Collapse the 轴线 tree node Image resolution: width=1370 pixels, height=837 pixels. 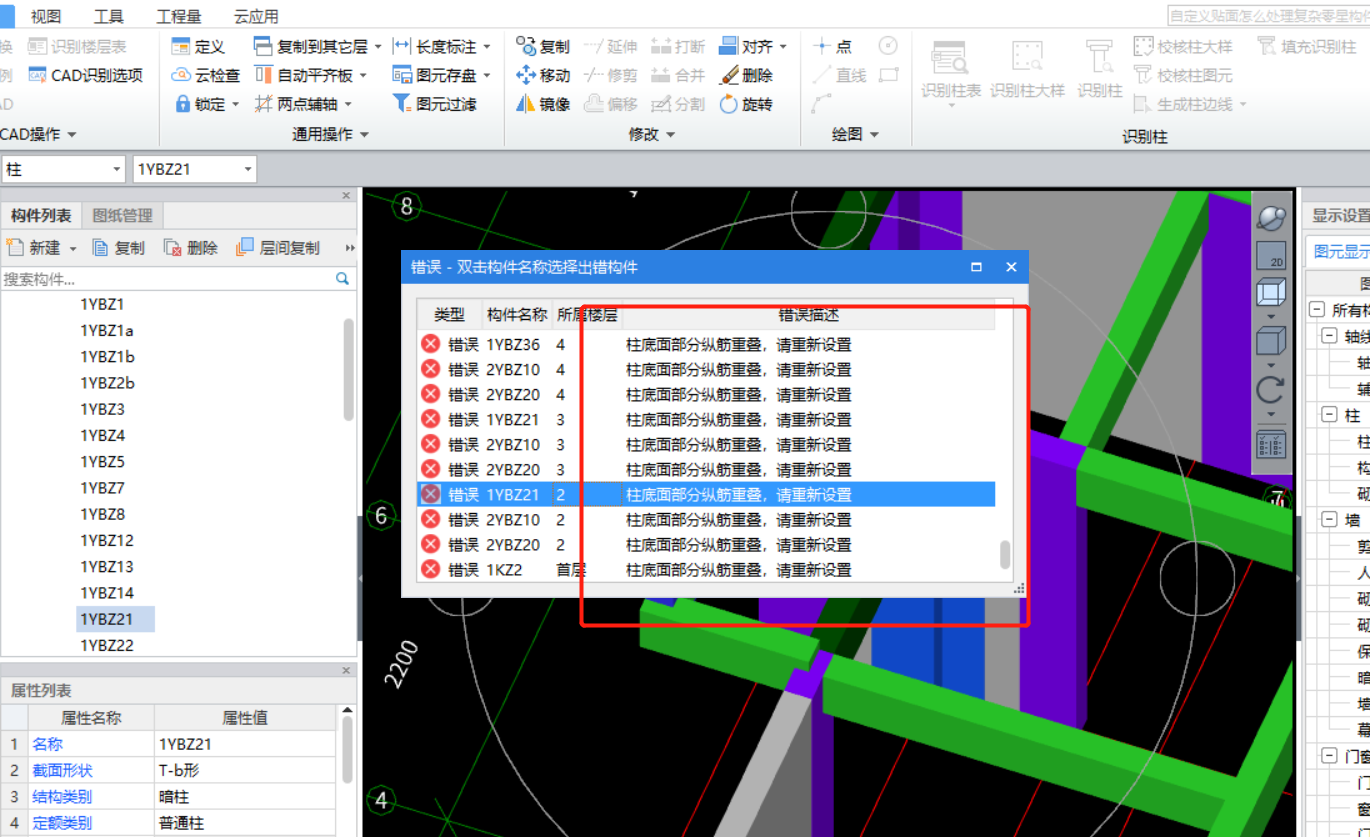[x=1329, y=336]
